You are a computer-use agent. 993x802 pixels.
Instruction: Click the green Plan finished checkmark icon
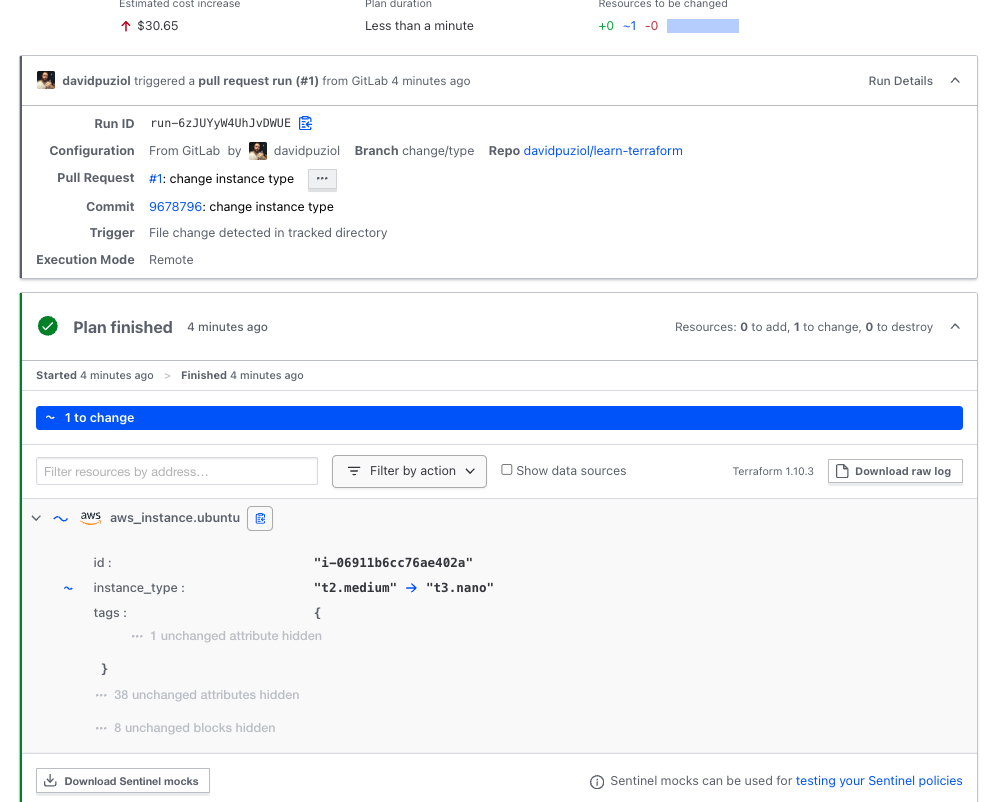(x=47, y=326)
